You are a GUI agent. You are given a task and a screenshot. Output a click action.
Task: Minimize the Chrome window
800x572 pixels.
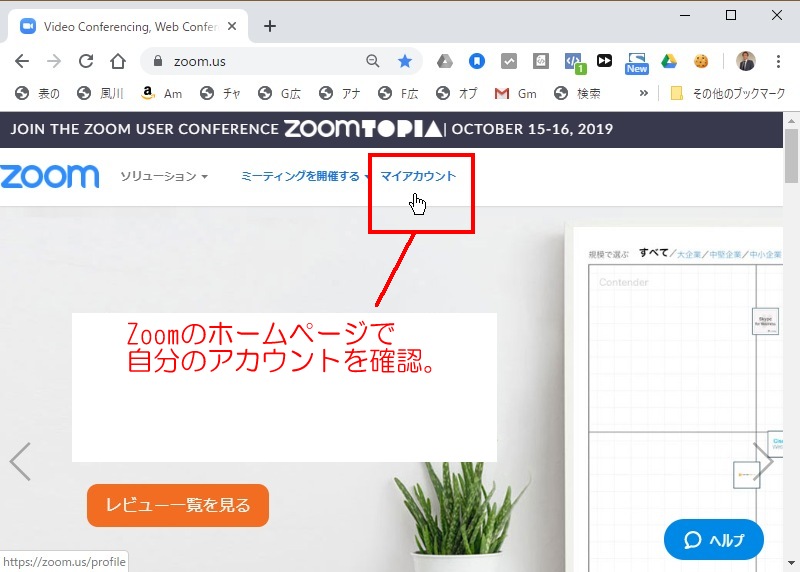[685, 15]
